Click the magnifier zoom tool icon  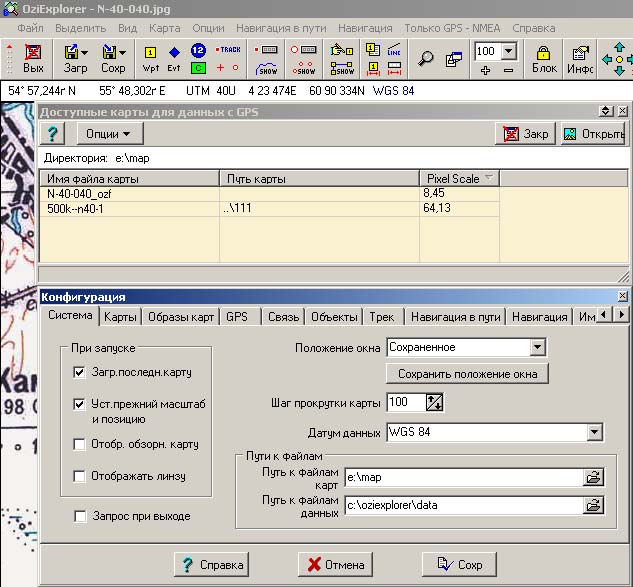(x=425, y=59)
